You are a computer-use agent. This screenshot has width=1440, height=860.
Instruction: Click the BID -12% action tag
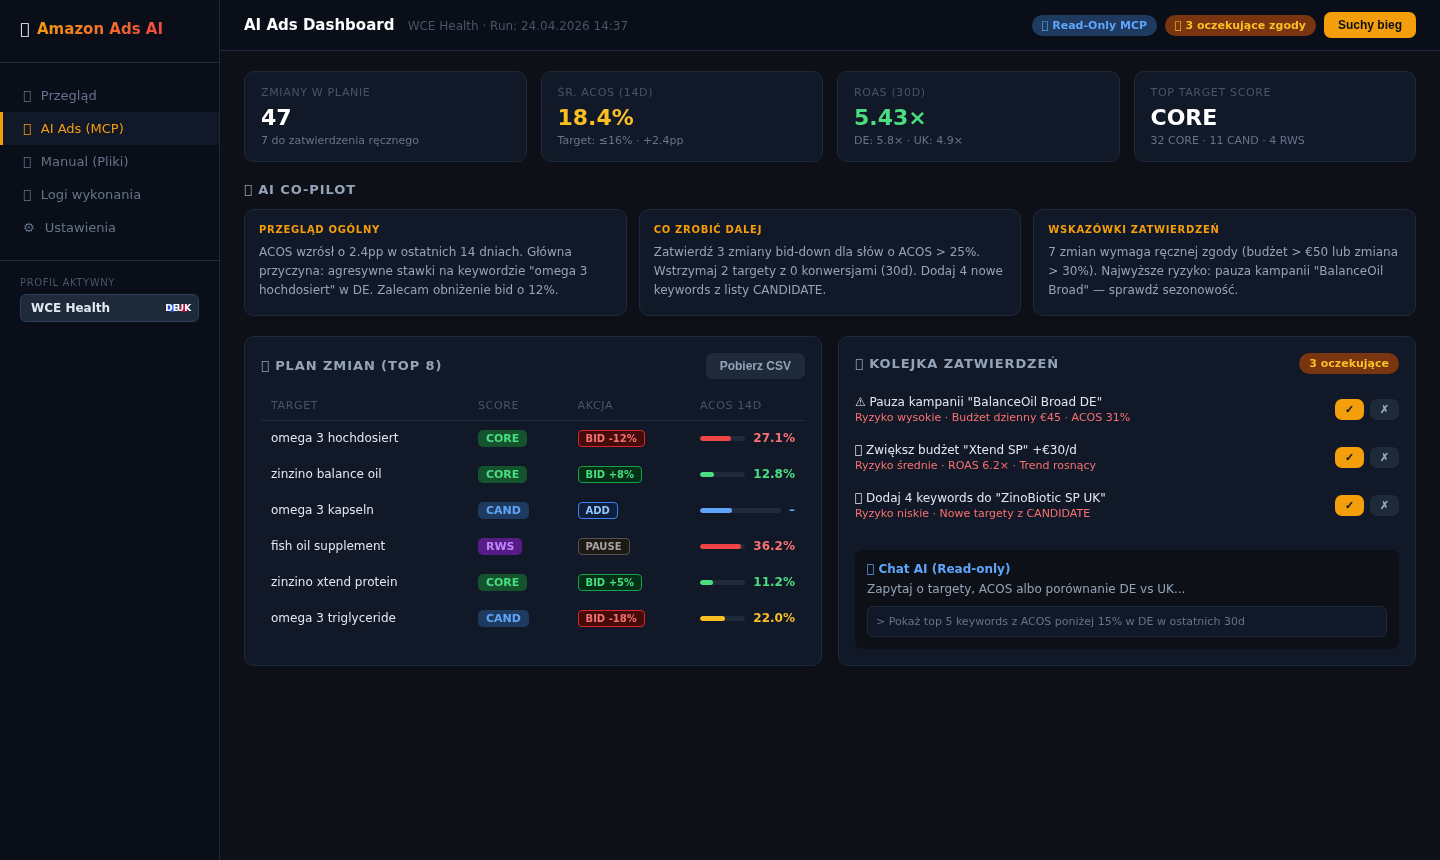click(611, 438)
